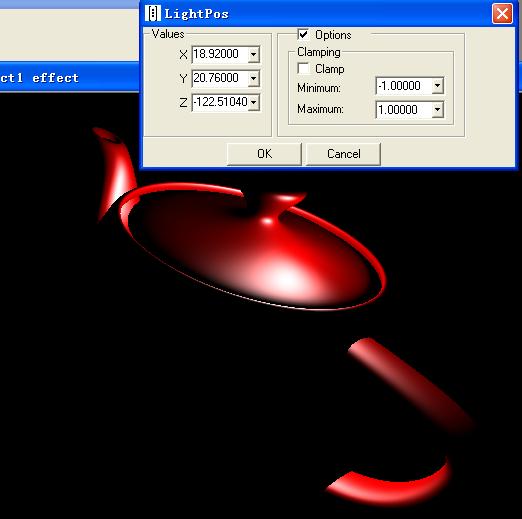The height and width of the screenshot is (519, 522).
Task: Click the Cancel button
Action: (x=343, y=154)
